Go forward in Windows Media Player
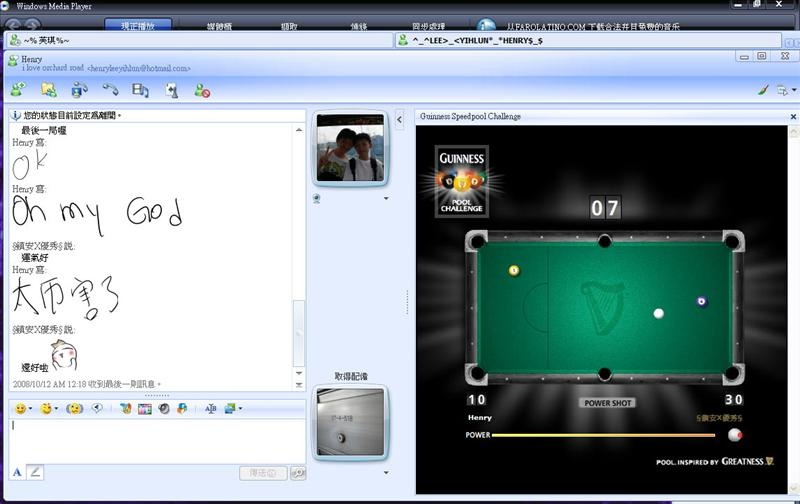 point(32,24)
